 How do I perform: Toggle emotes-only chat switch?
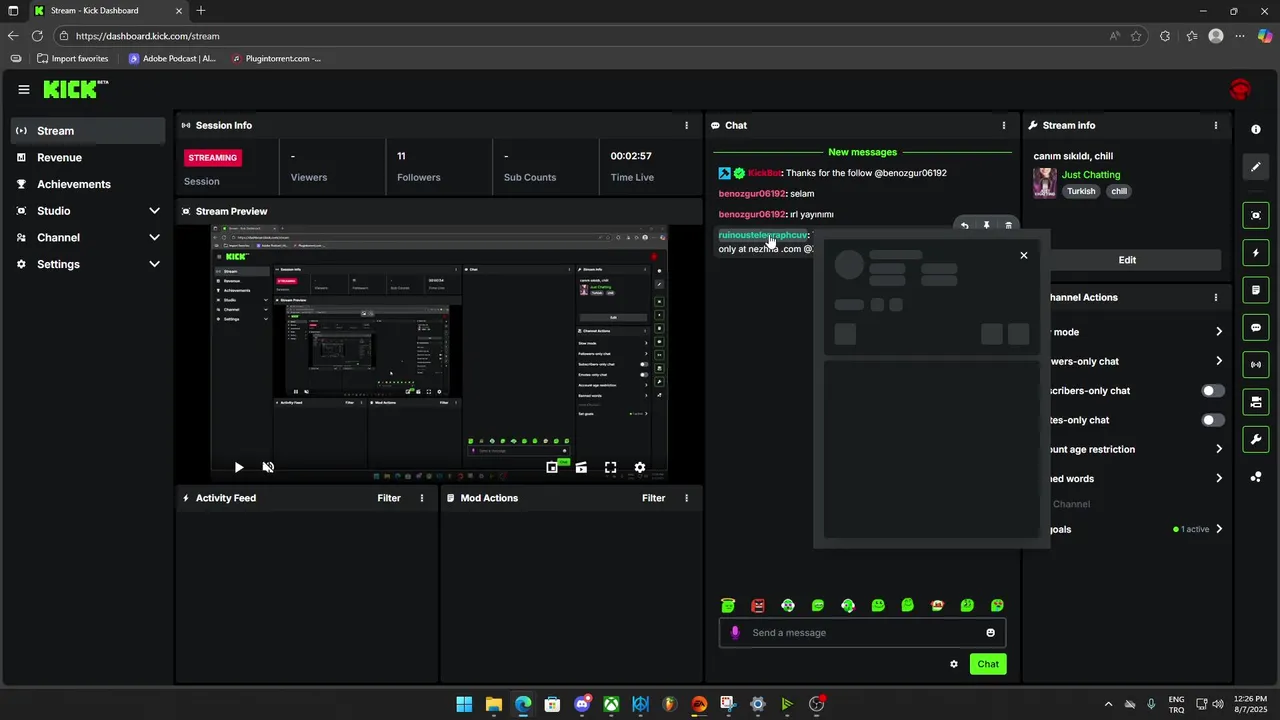click(1212, 420)
